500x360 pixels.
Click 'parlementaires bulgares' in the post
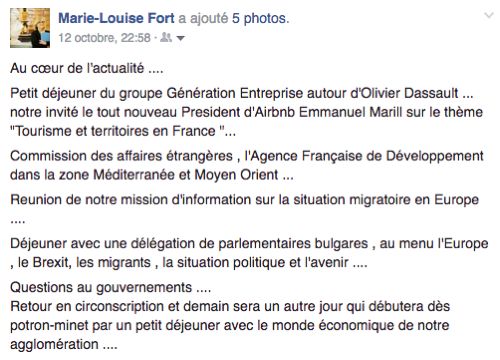[x=293, y=244]
